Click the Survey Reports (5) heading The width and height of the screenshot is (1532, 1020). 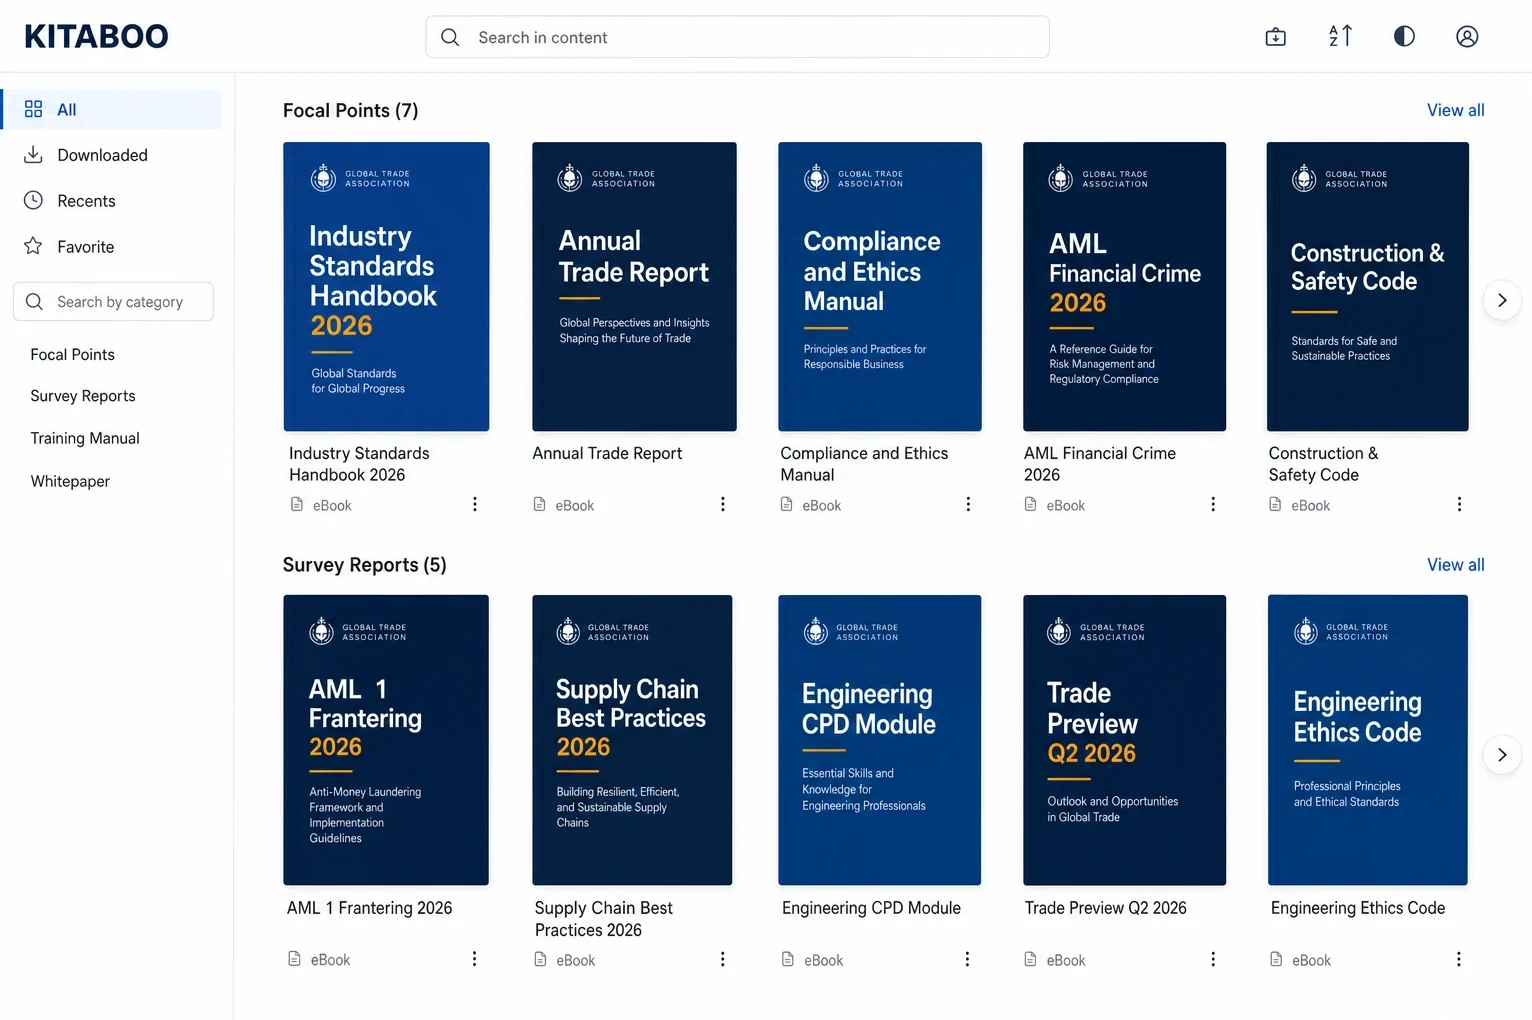[x=364, y=565]
